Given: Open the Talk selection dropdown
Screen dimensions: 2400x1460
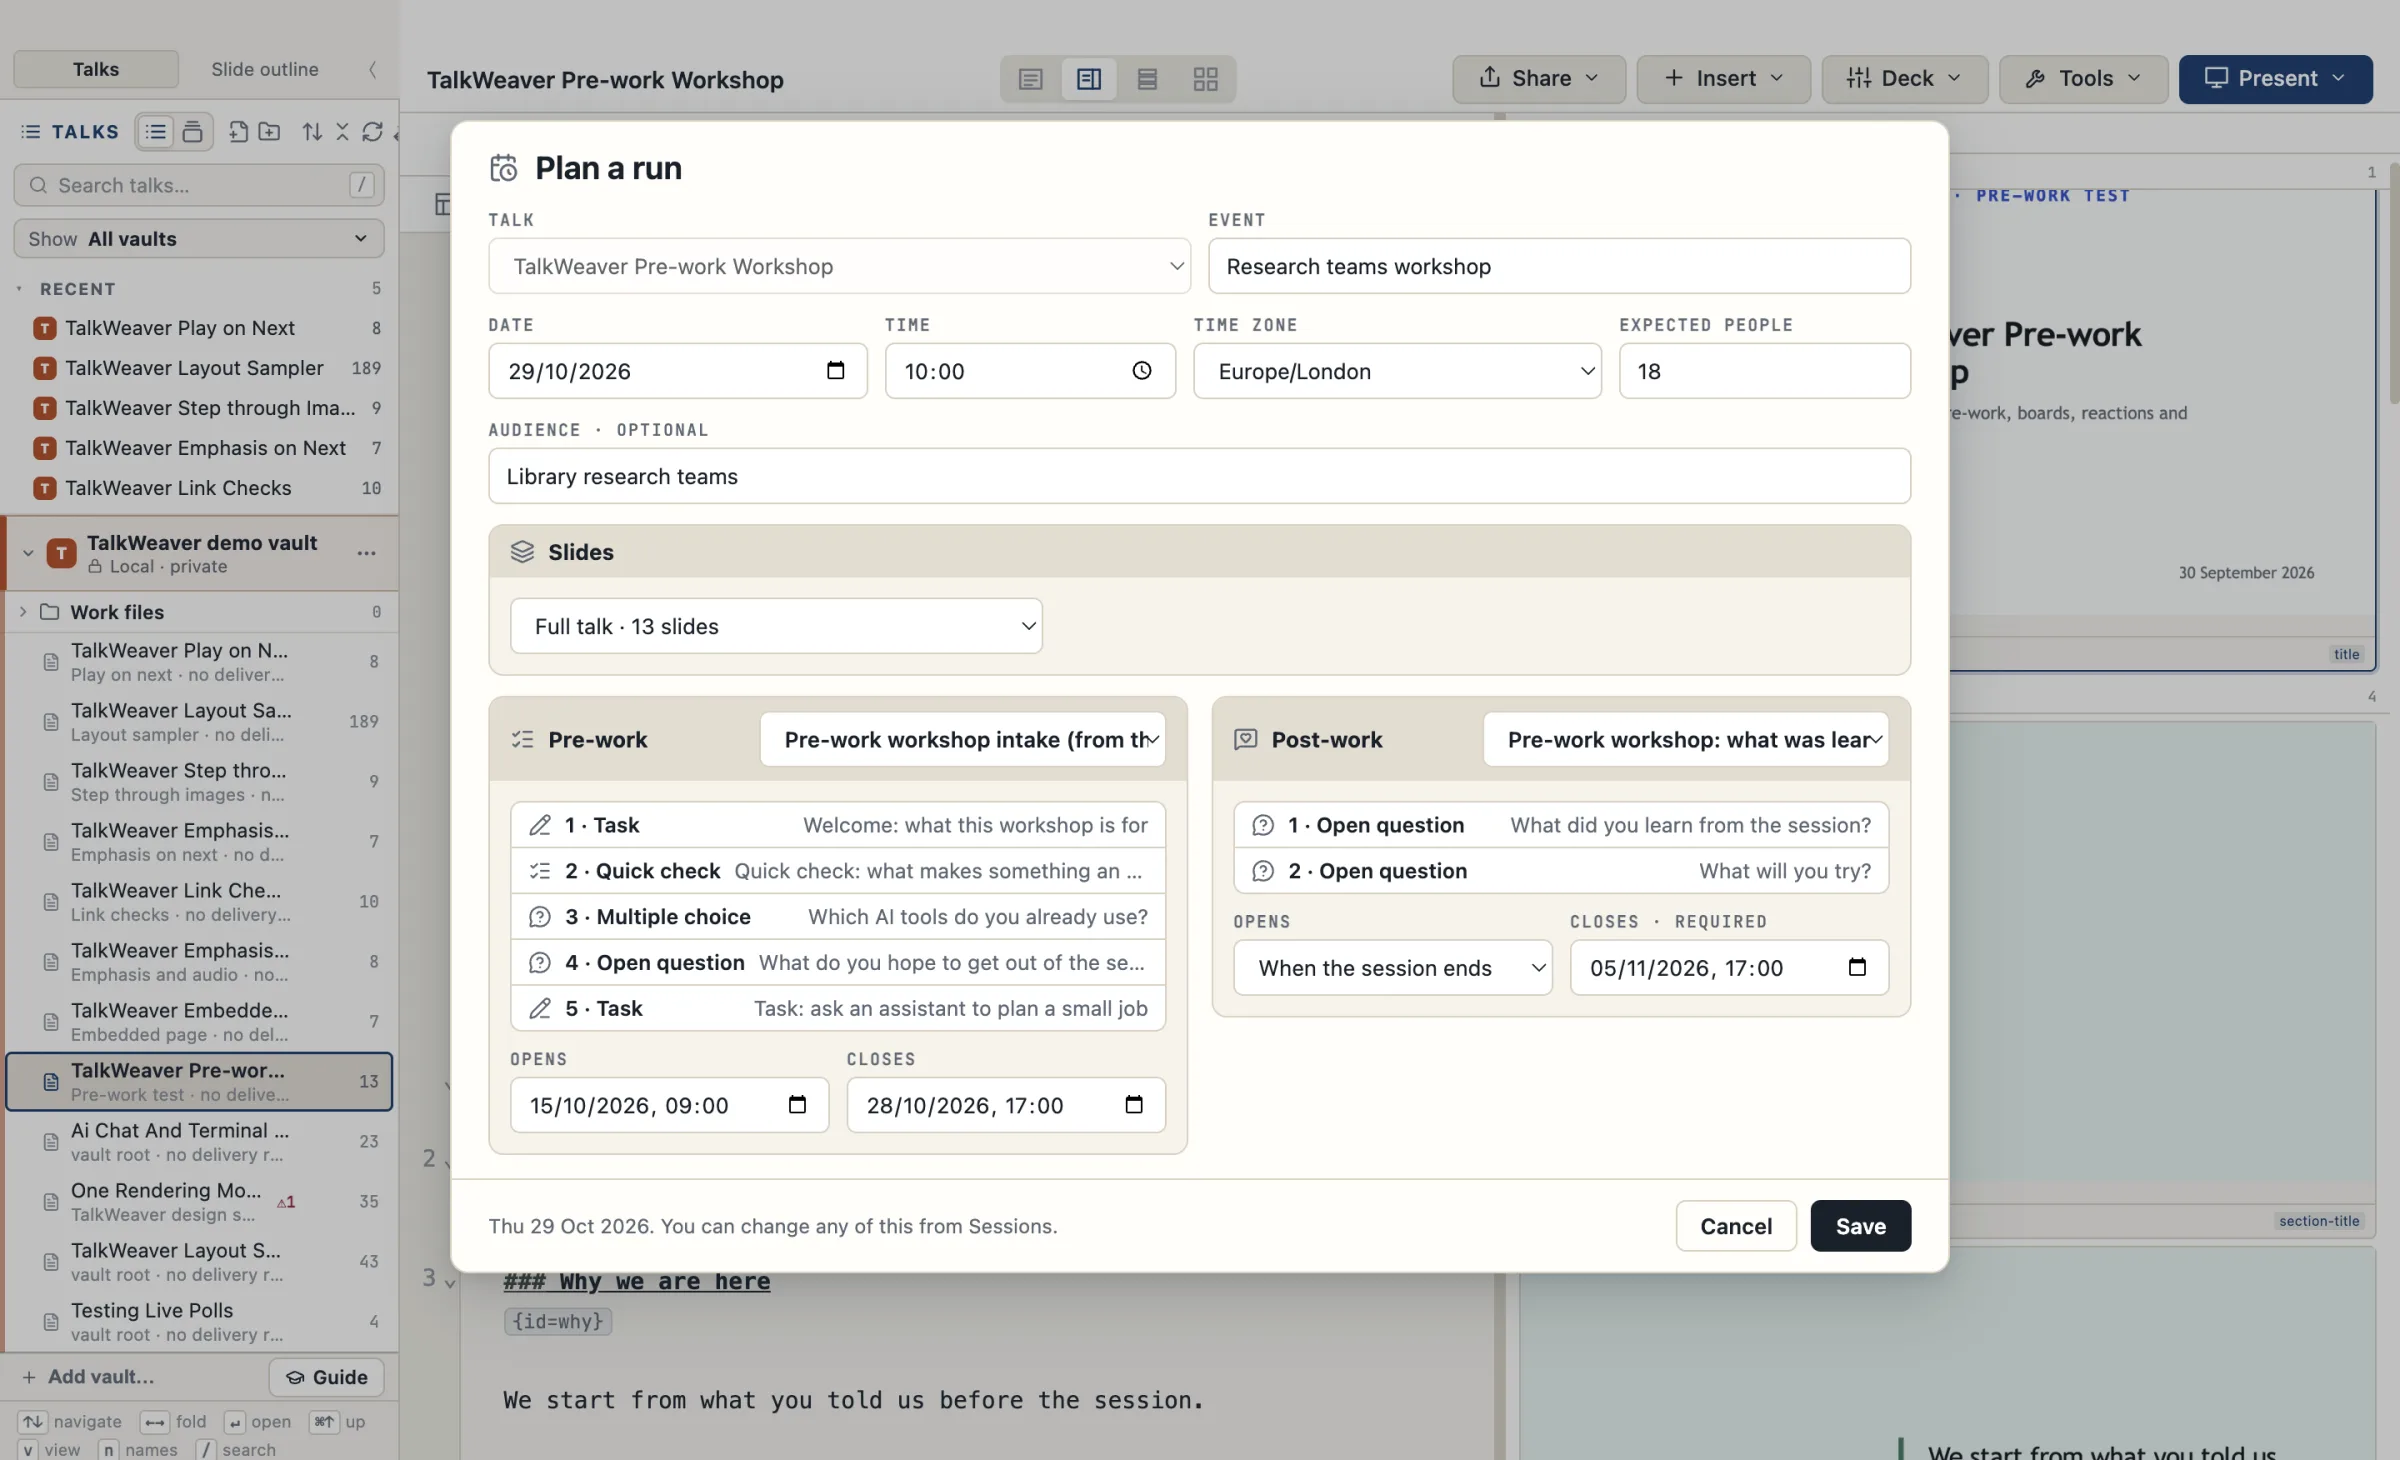Looking at the screenshot, I should point(839,266).
